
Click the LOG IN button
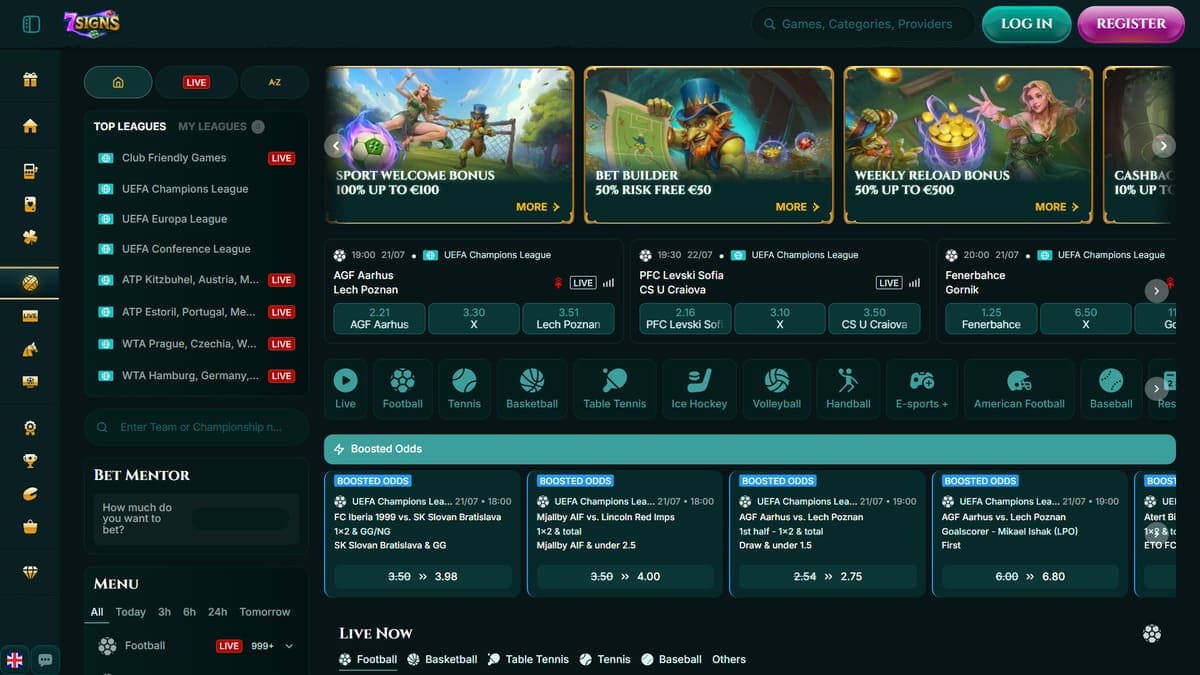[x=1027, y=24]
